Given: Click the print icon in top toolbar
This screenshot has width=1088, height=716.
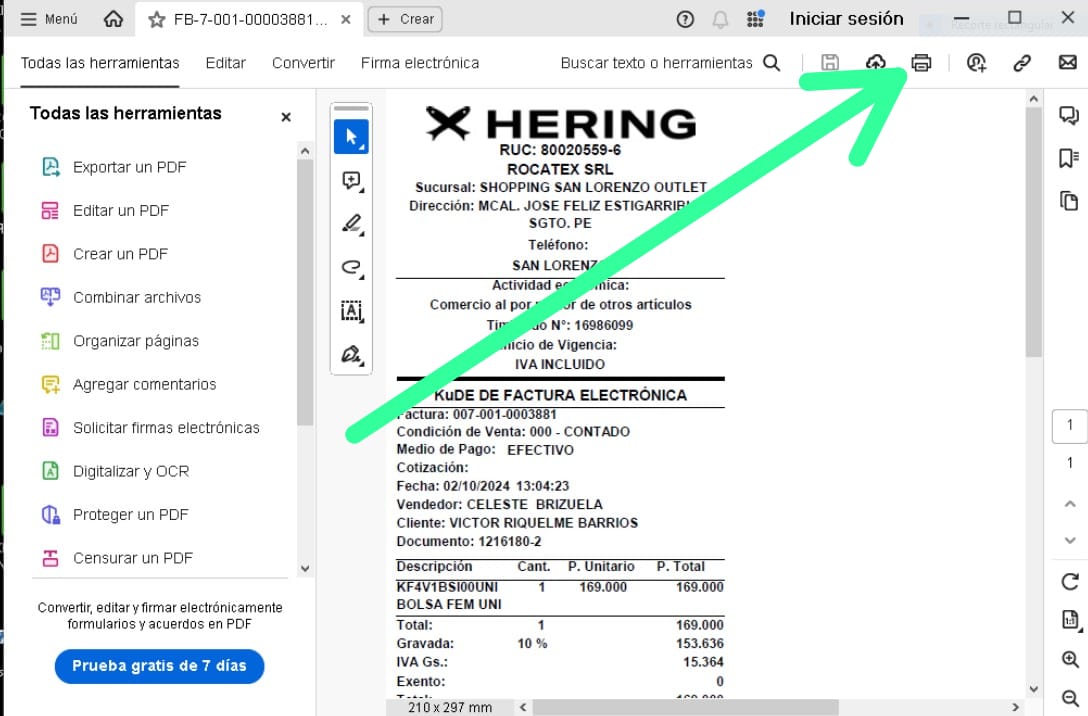Looking at the screenshot, I should pos(921,63).
